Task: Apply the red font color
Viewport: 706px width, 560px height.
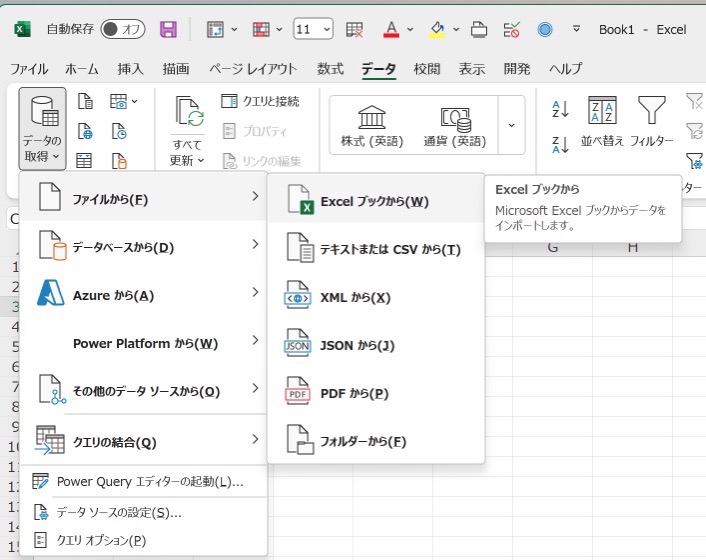Action: pyautogui.click(x=391, y=30)
